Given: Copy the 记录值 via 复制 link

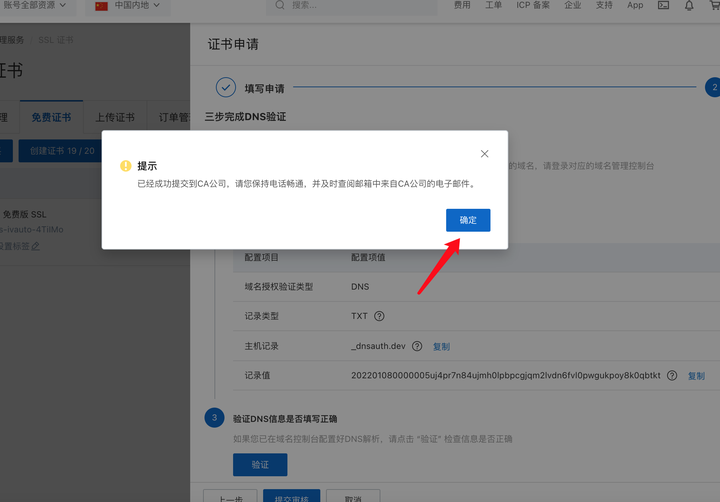Looking at the screenshot, I should pyautogui.click(x=696, y=376).
